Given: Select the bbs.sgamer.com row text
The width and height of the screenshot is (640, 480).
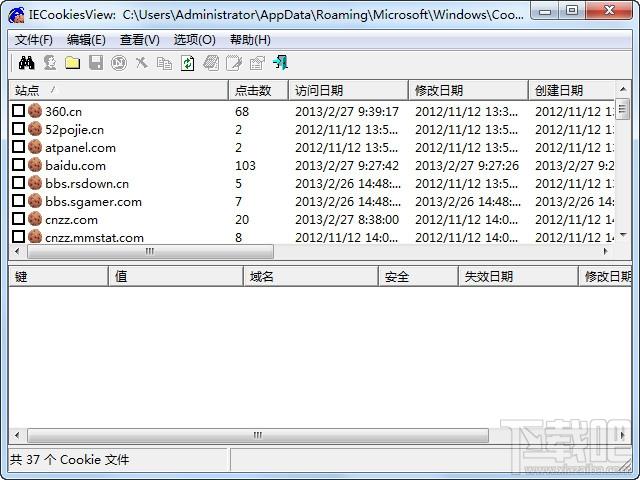Looking at the screenshot, I should (93, 201).
